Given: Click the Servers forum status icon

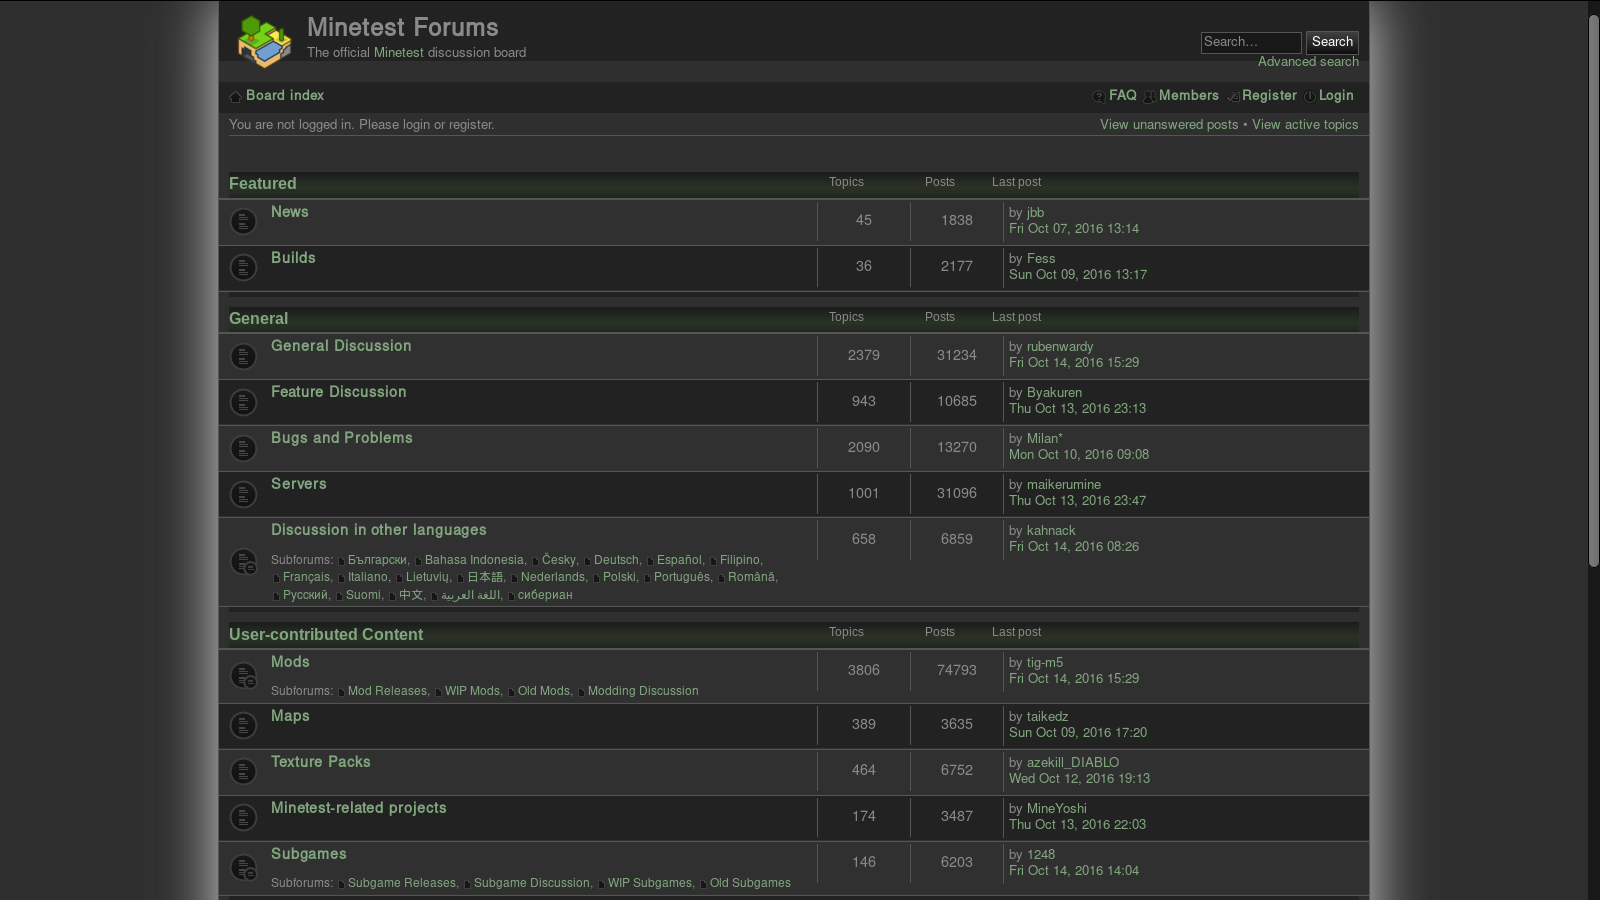Looking at the screenshot, I should point(243,494).
